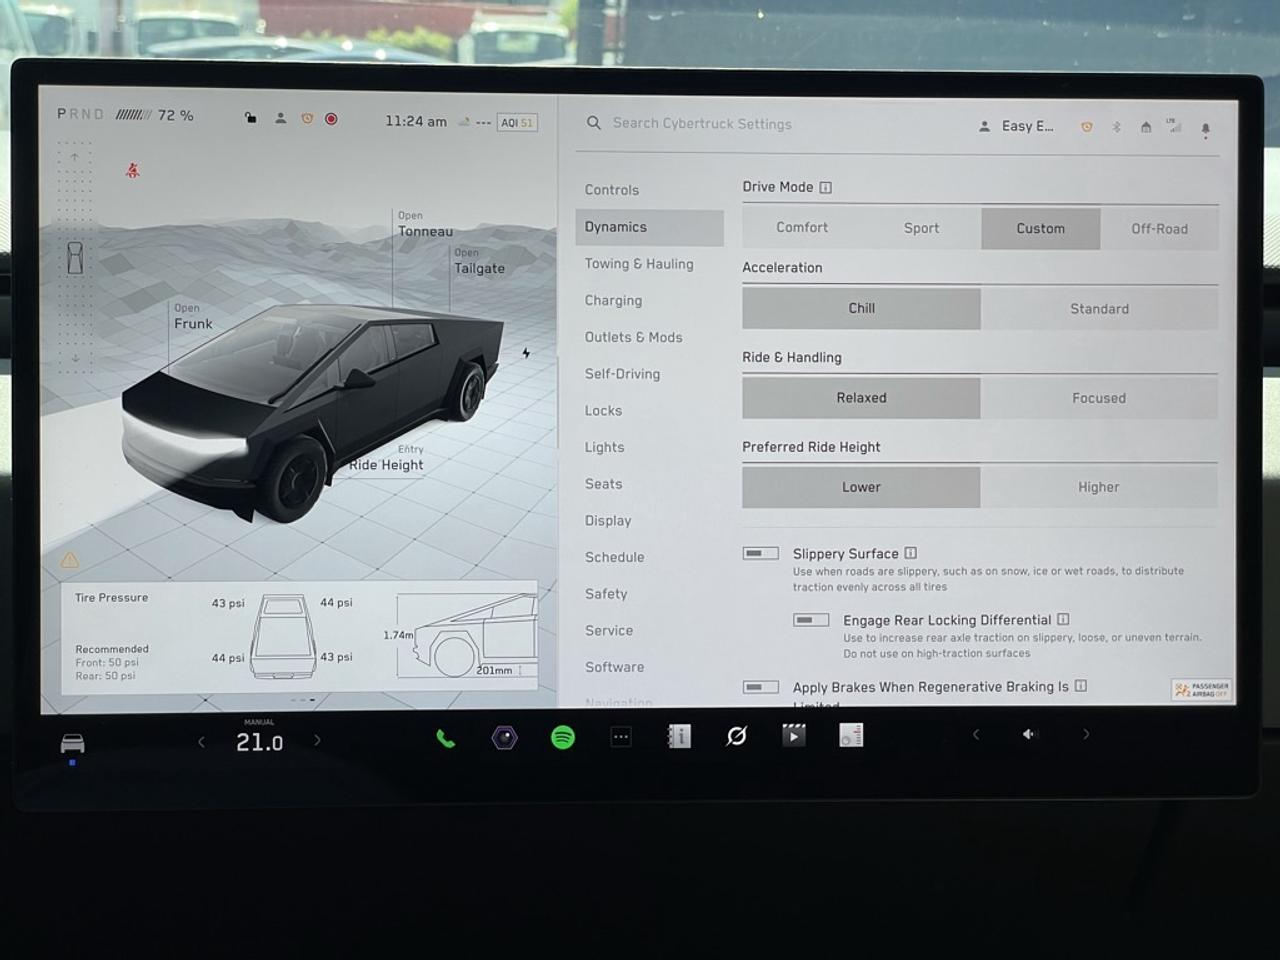Tap the charge port lightning icon
This screenshot has width=1280, height=960.
point(526,353)
